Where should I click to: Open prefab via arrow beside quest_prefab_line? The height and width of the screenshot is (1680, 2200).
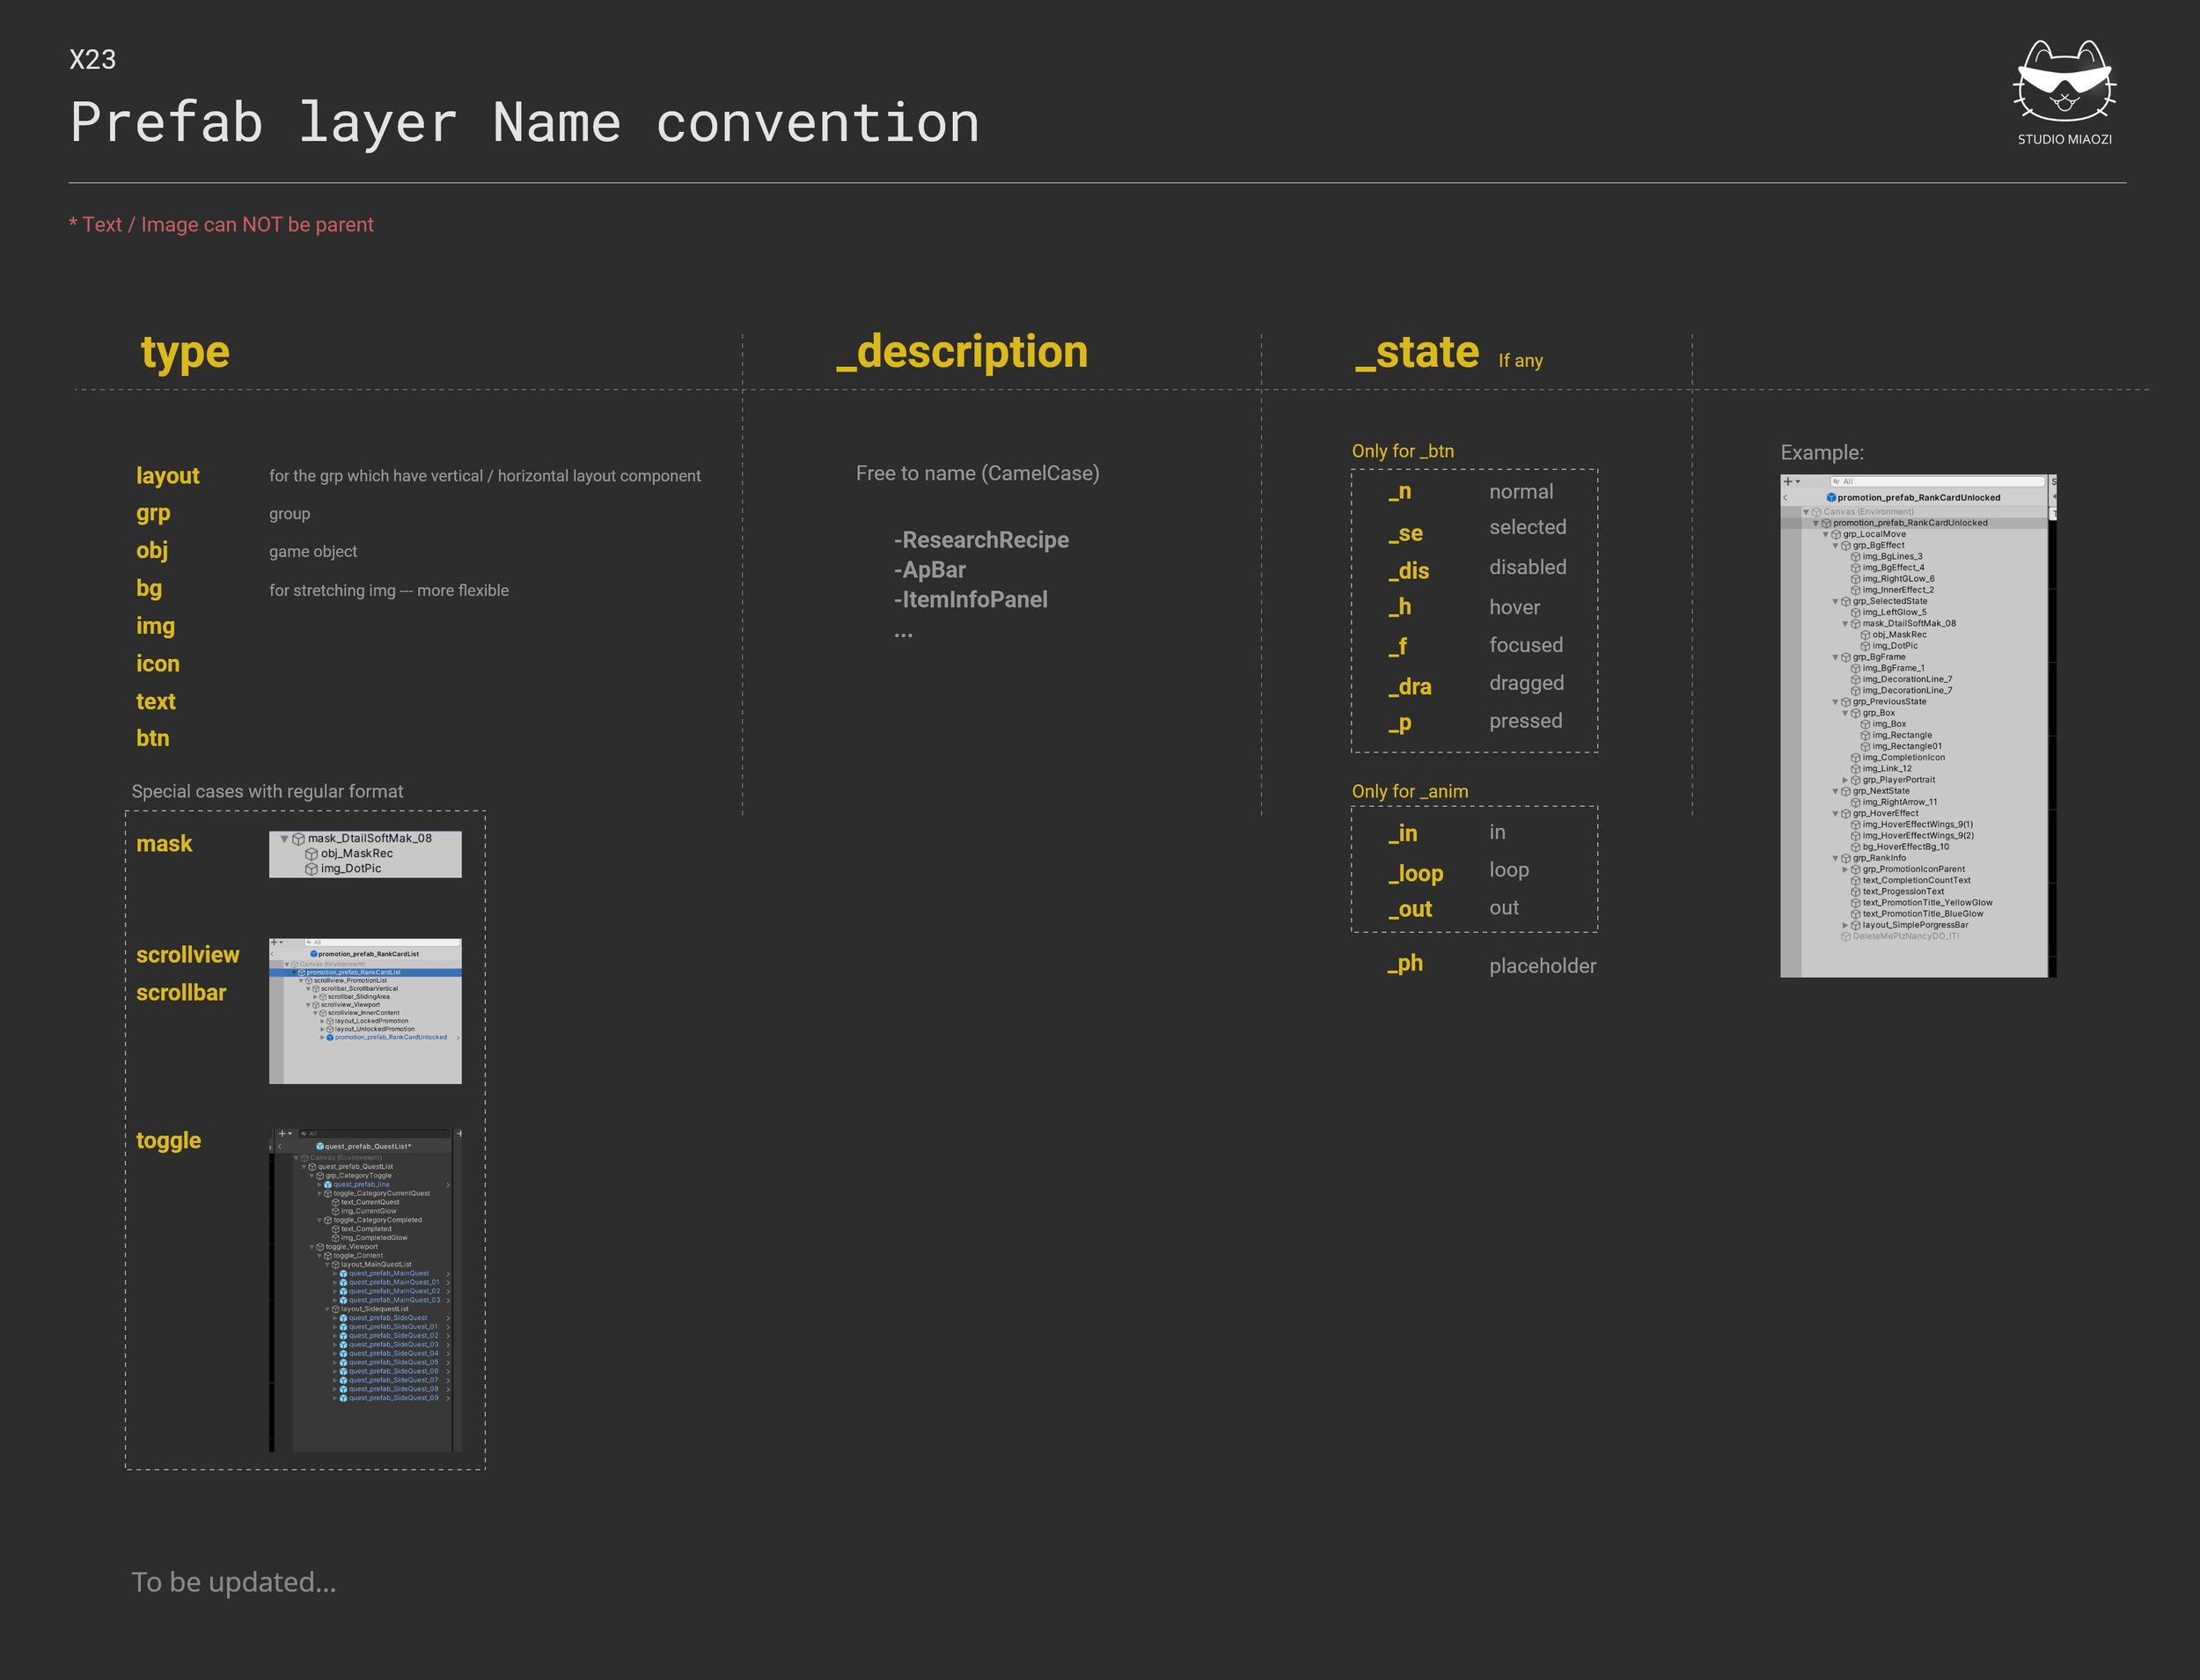click(x=448, y=1185)
